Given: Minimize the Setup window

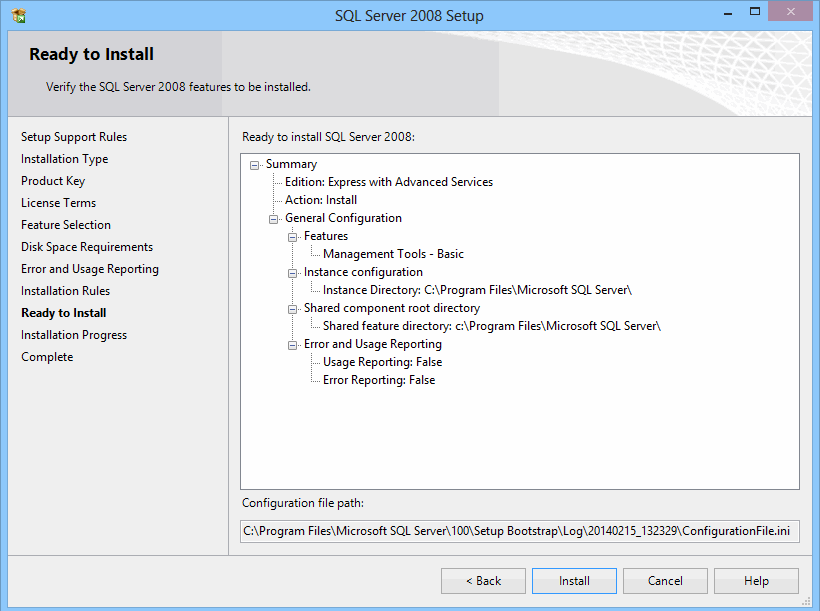Looking at the screenshot, I should [x=727, y=13].
